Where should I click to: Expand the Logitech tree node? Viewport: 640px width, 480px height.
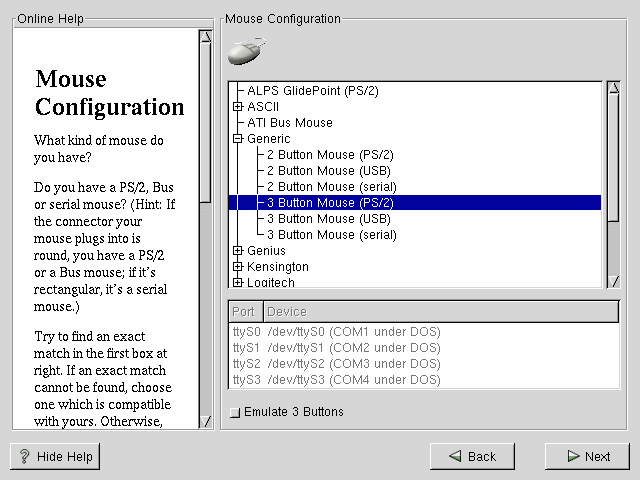(x=237, y=283)
